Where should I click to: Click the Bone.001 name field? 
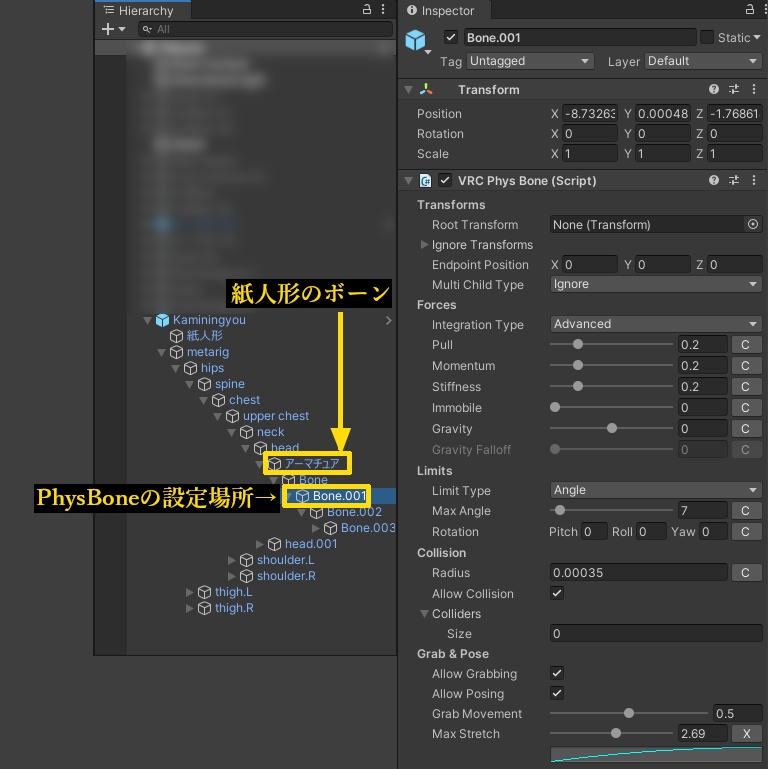[580, 37]
